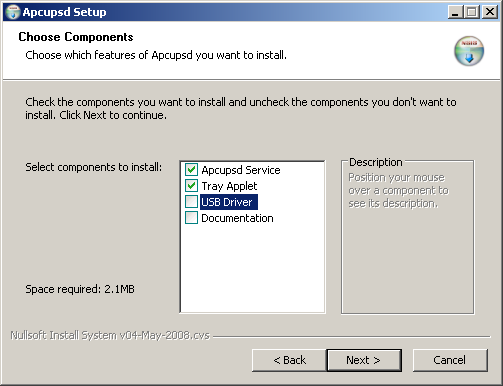Screen dimensions: 503x386
Task: Select the Tray Applet item label
Action: pyautogui.click(x=229, y=186)
